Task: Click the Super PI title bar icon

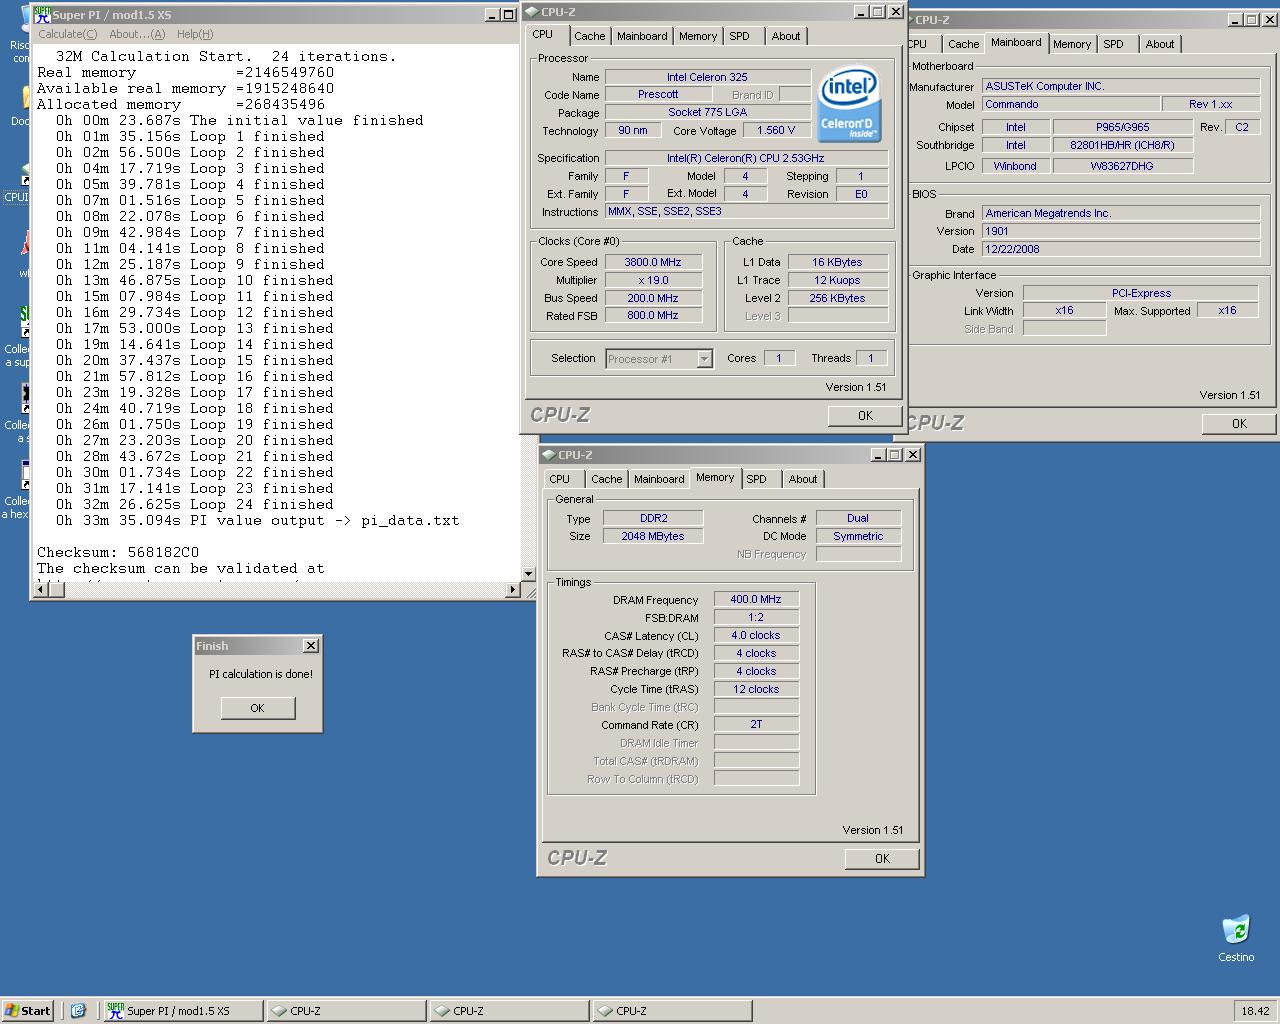Action: tap(43, 15)
